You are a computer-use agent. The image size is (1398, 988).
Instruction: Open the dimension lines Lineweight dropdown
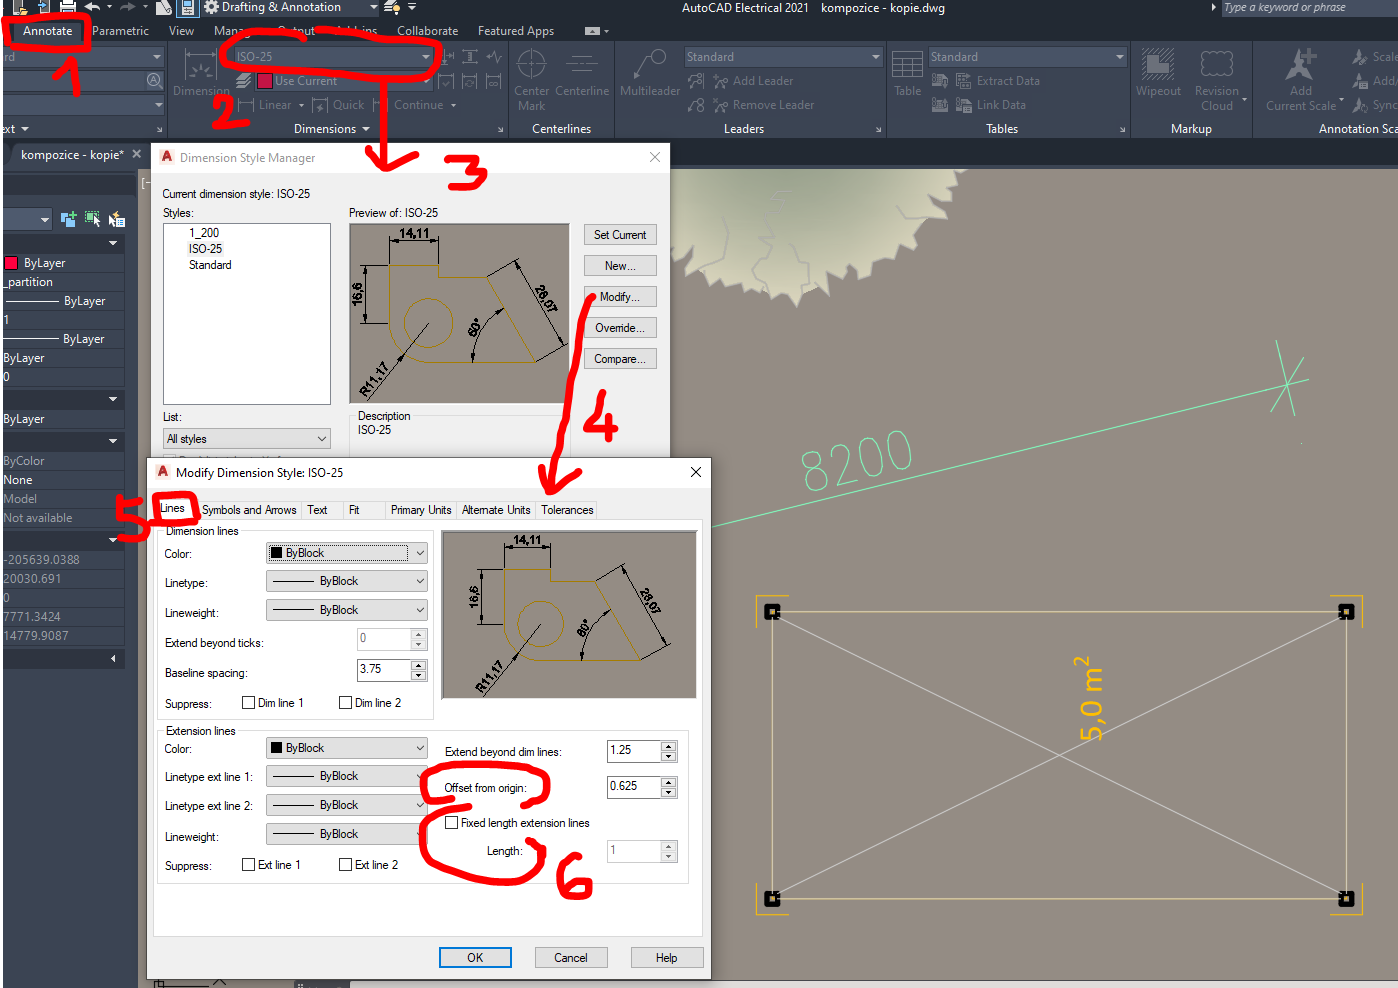[347, 610]
